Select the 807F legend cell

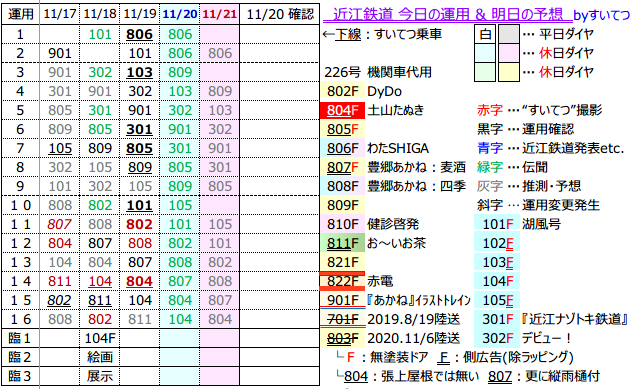point(342,167)
